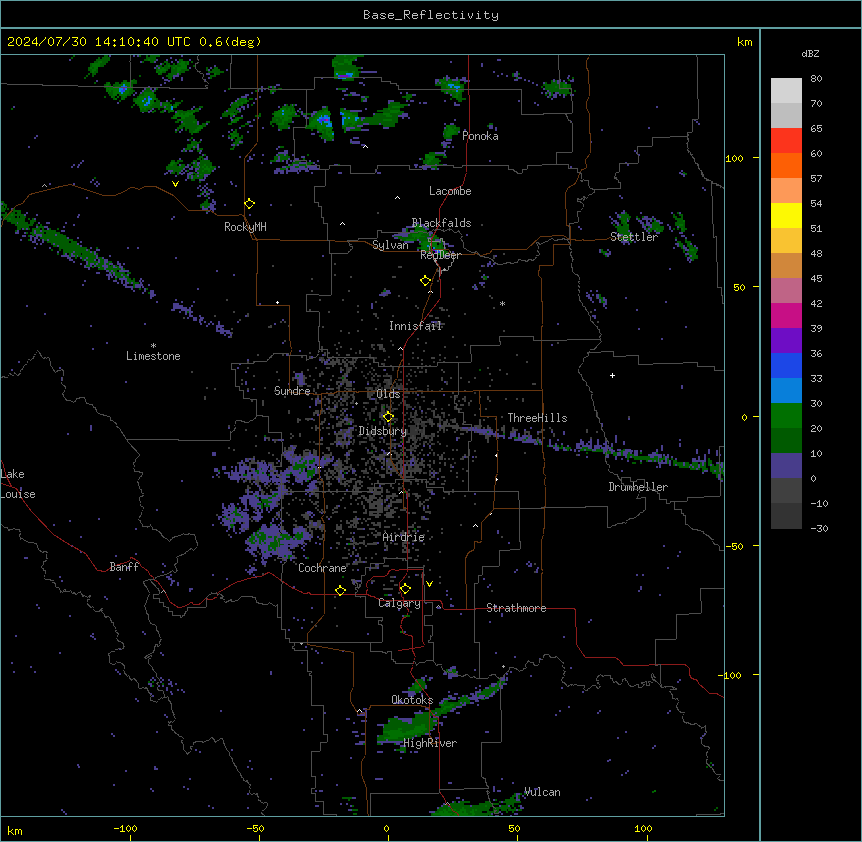
Task: Click the Limestone label
Action: coord(153,356)
